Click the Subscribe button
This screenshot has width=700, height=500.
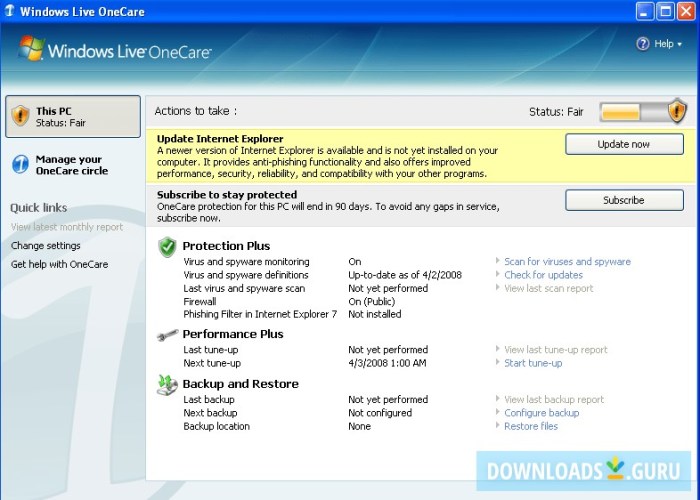[x=624, y=200]
